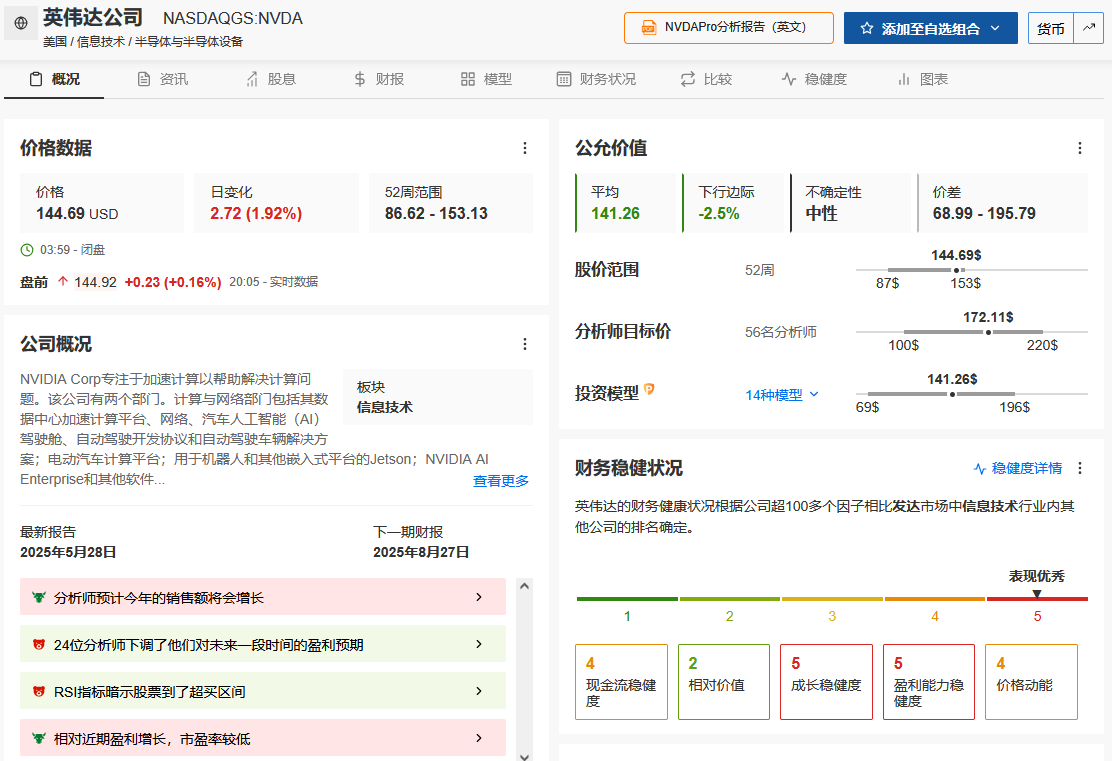
Task: Click the 分析师目标价 range slider marker
Action: coord(988,332)
